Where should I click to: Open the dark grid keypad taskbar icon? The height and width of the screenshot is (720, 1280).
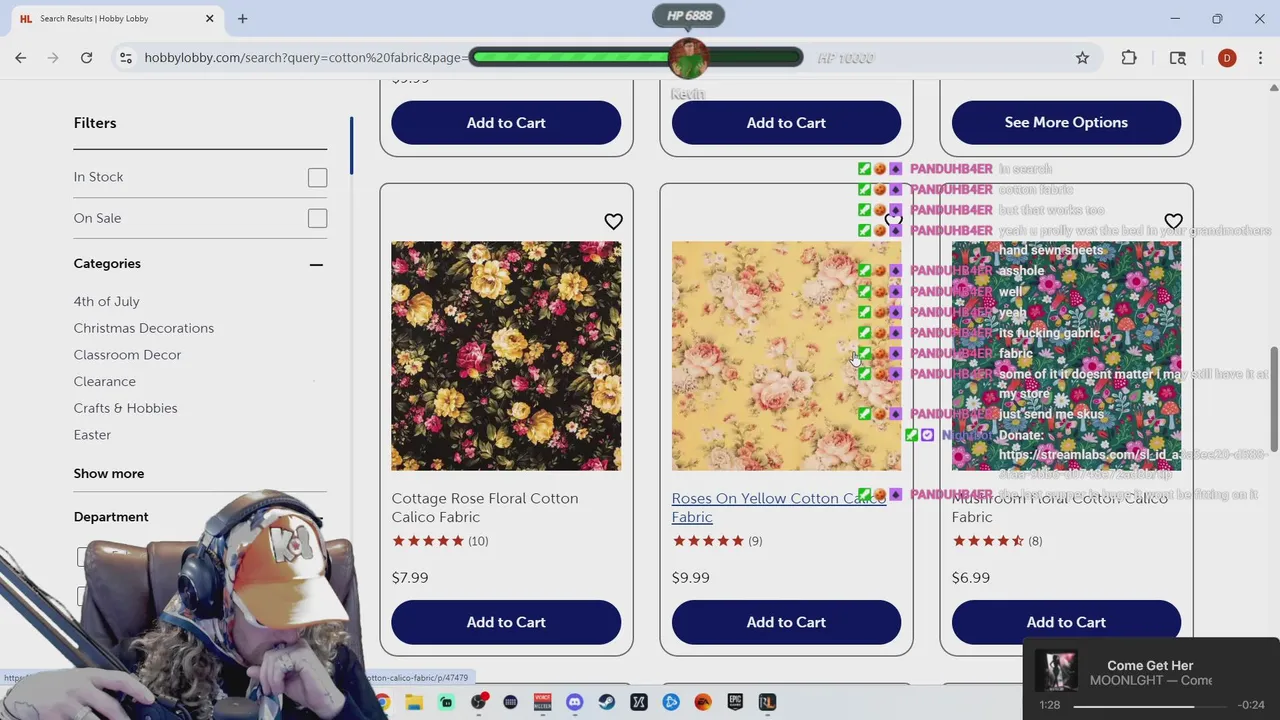click(511, 702)
